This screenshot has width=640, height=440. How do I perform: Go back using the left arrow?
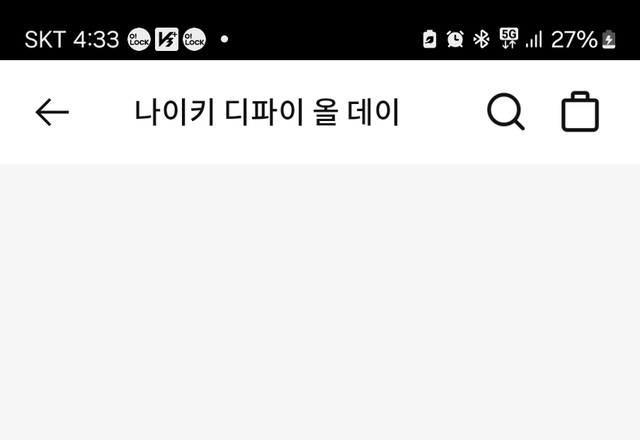[52, 112]
